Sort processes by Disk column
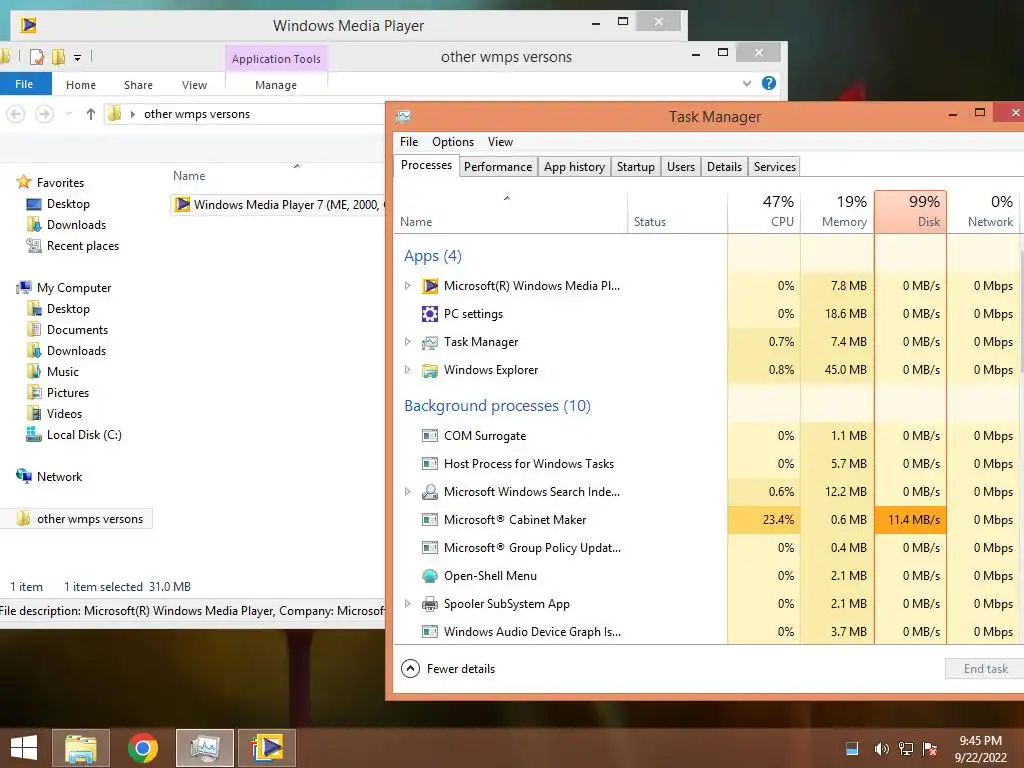1024x768 pixels. (x=910, y=212)
